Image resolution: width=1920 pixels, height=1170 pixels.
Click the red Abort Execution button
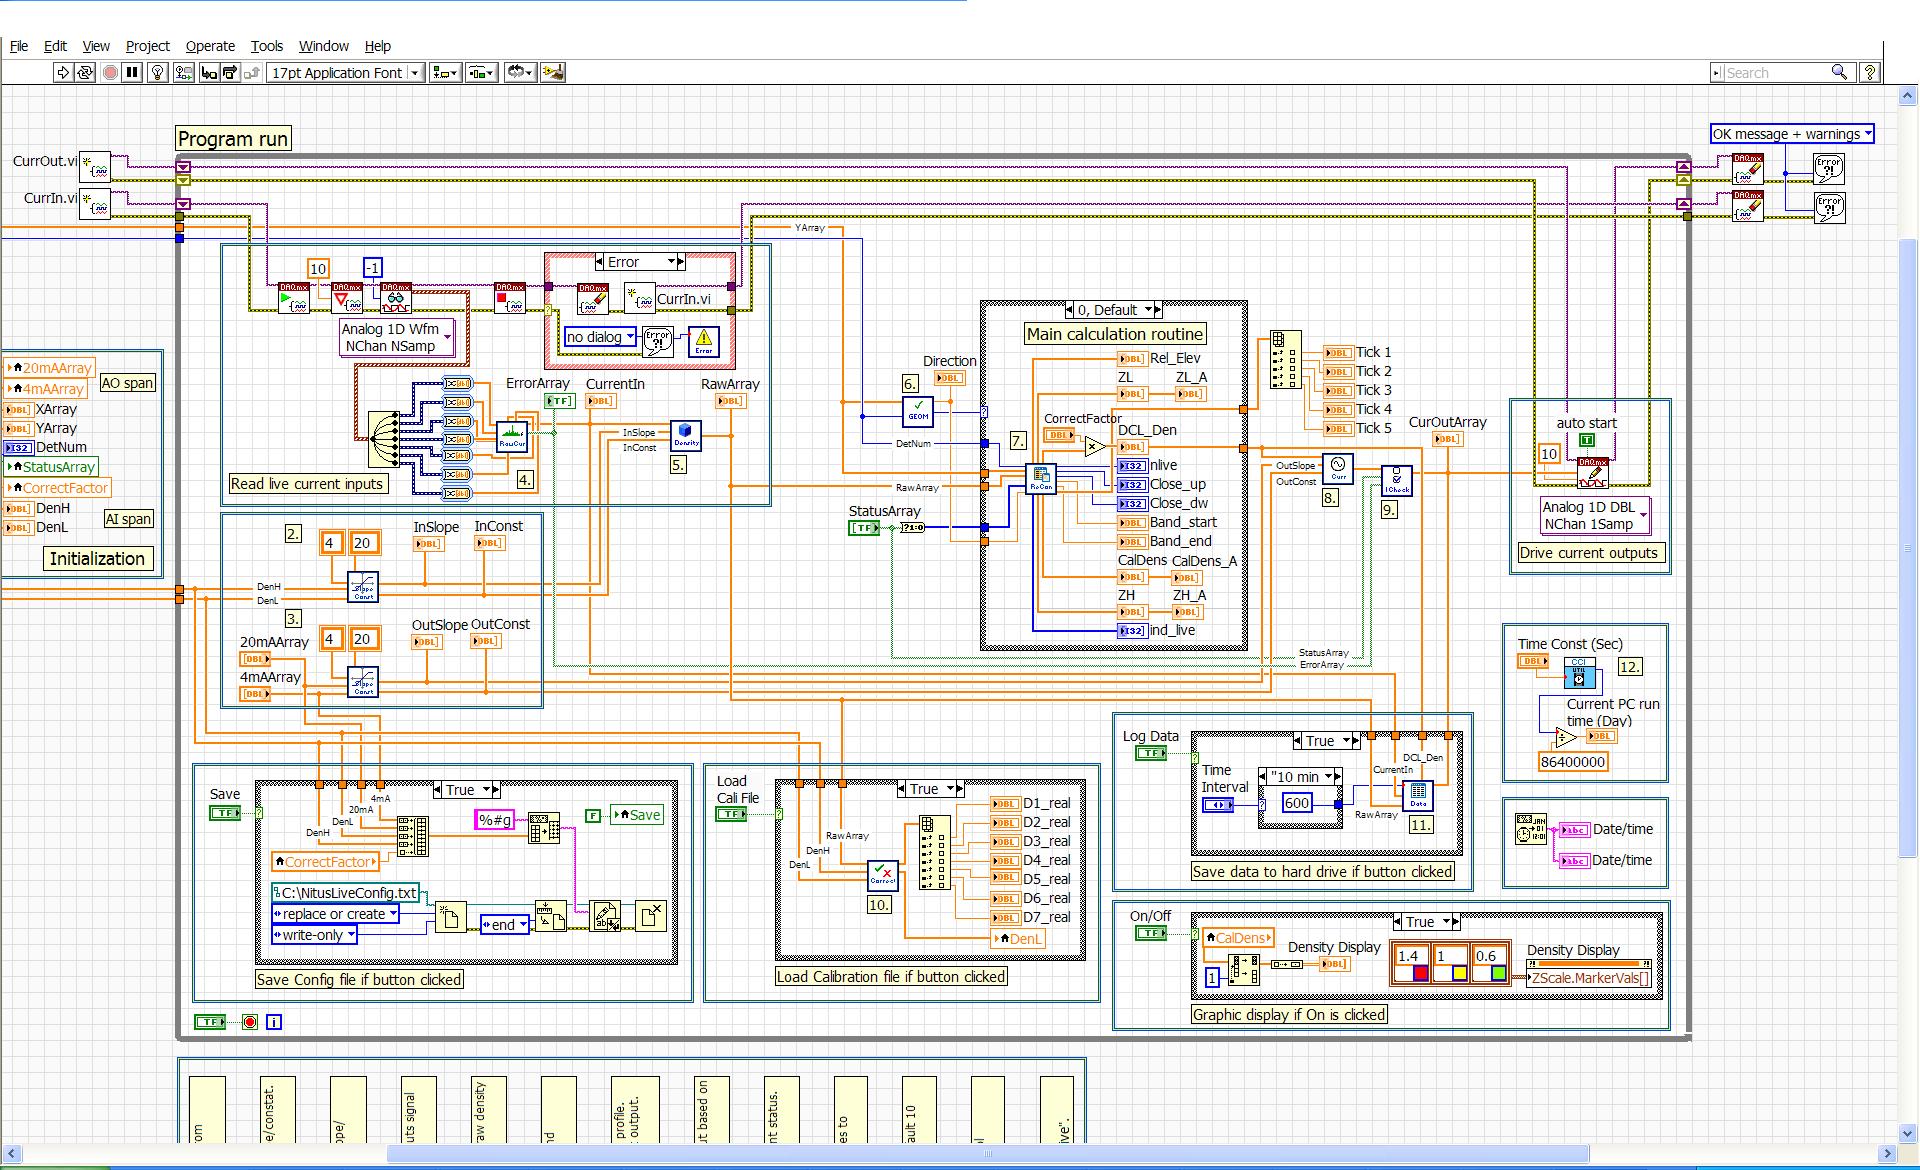click(110, 72)
